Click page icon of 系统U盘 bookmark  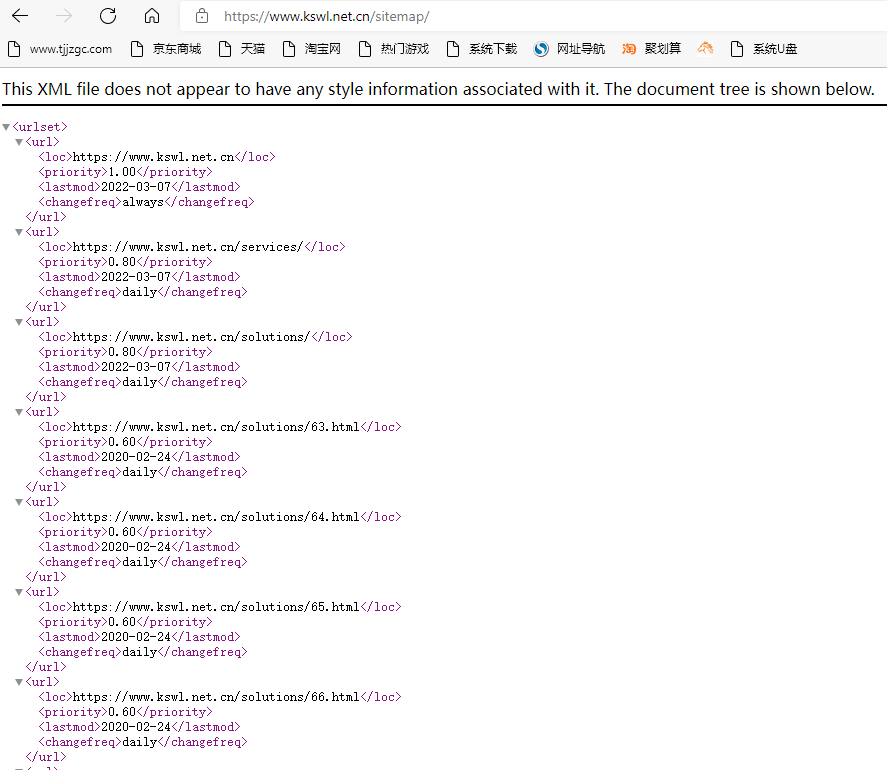(x=737, y=49)
